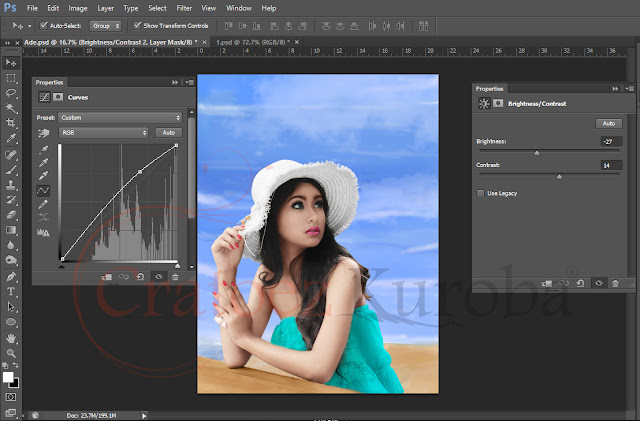Uncheck the Auto-Select option
The width and height of the screenshot is (640, 421).
point(43,24)
